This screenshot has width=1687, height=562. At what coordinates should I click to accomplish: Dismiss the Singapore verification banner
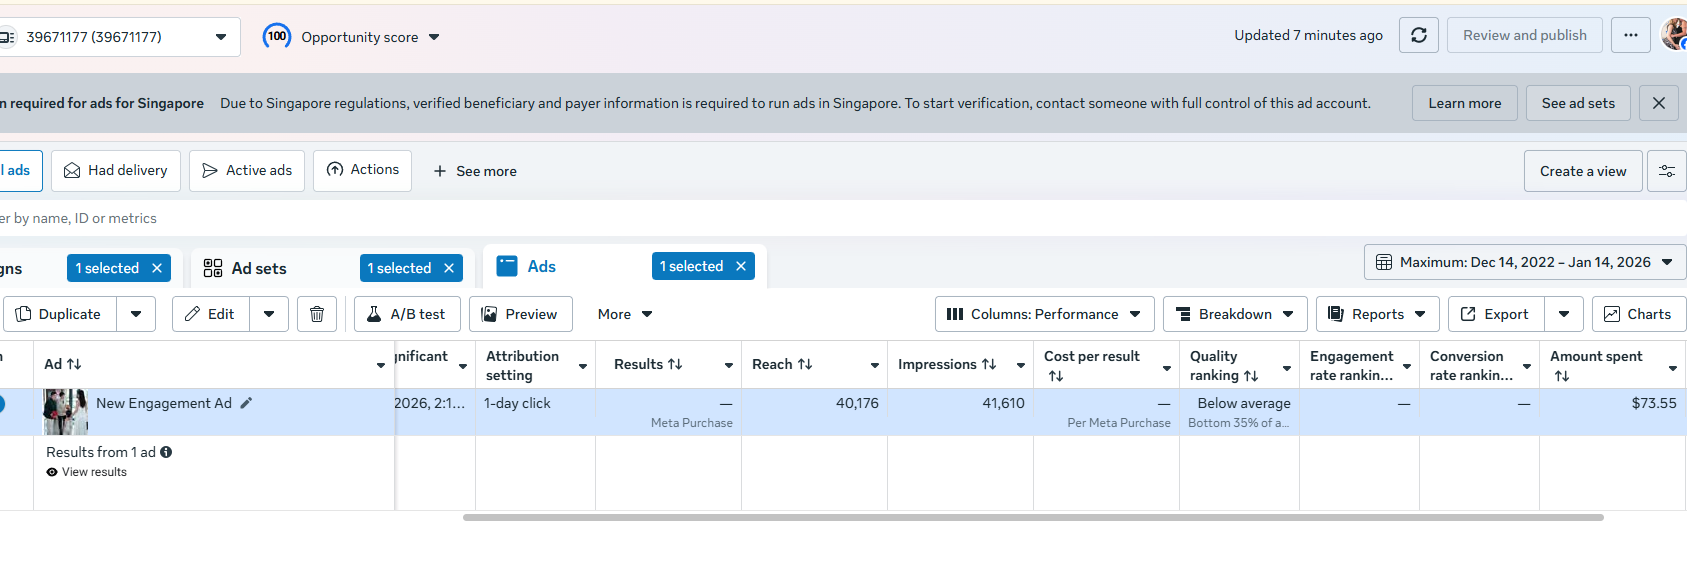[x=1659, y=103]
